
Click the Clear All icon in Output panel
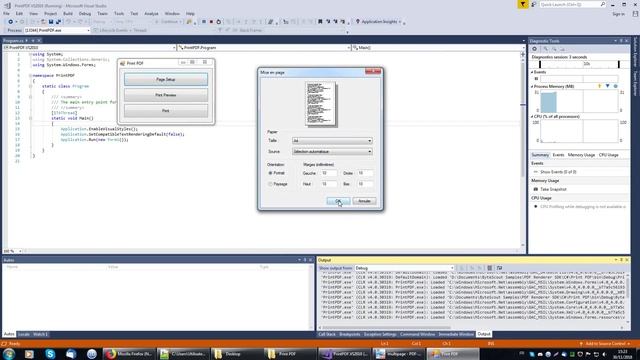[x=489, y=268]
